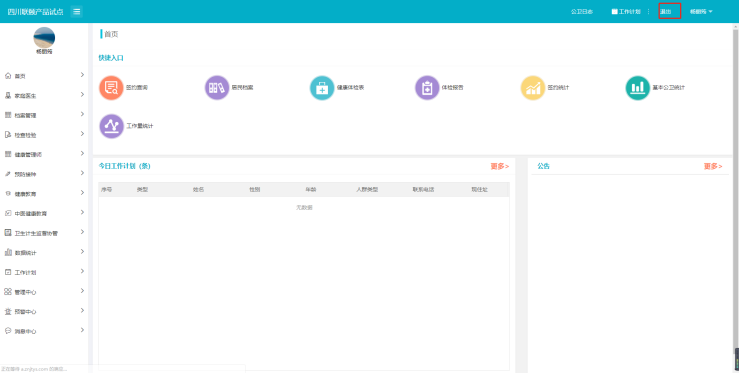Click the 今日工作计划 (条) heading
740x374 pixels.
click(125, 166)
